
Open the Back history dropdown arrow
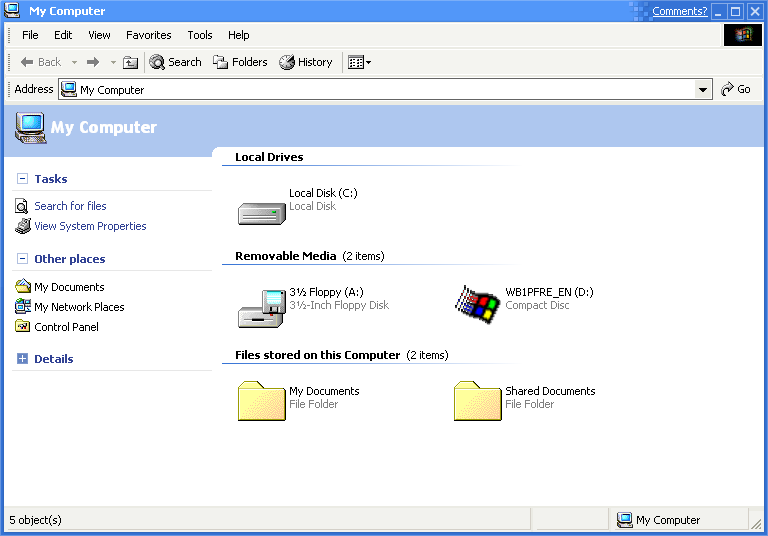click(x=74, y=62)
